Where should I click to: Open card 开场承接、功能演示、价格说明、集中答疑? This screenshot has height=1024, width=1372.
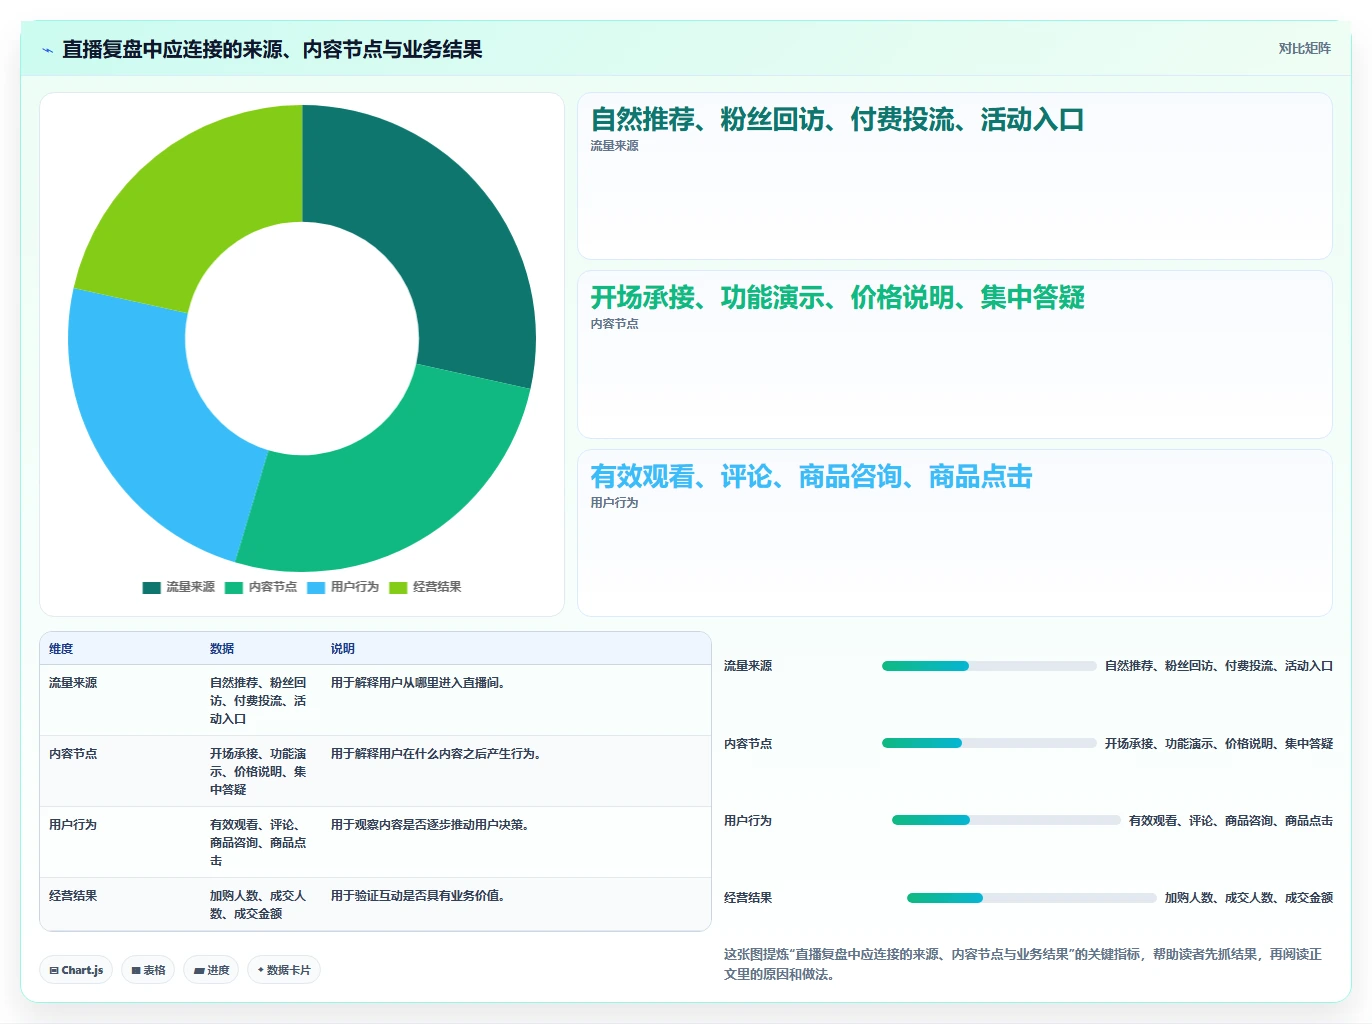[x=955, y=354]
